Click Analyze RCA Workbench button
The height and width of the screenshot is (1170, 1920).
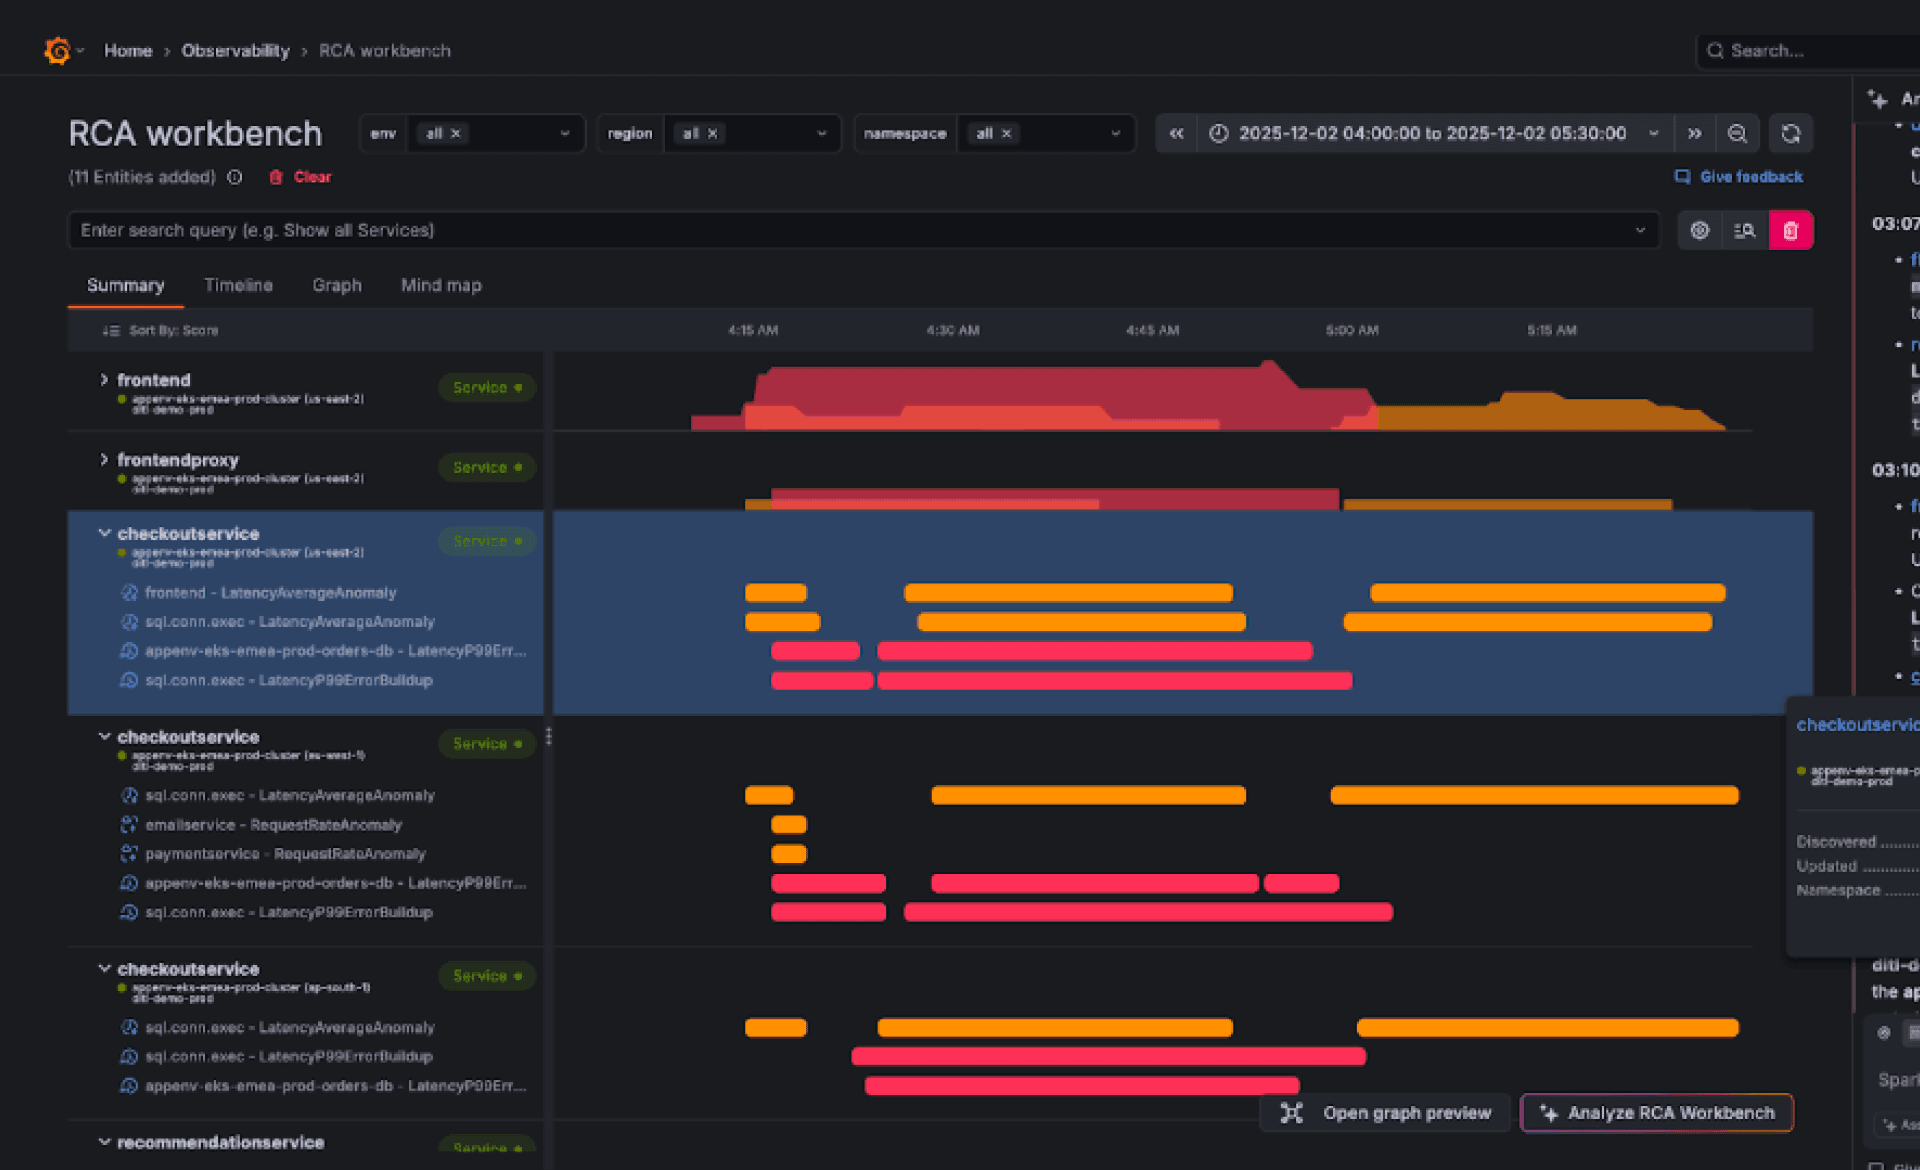pyautogui.click(x=1657, y=1113)
